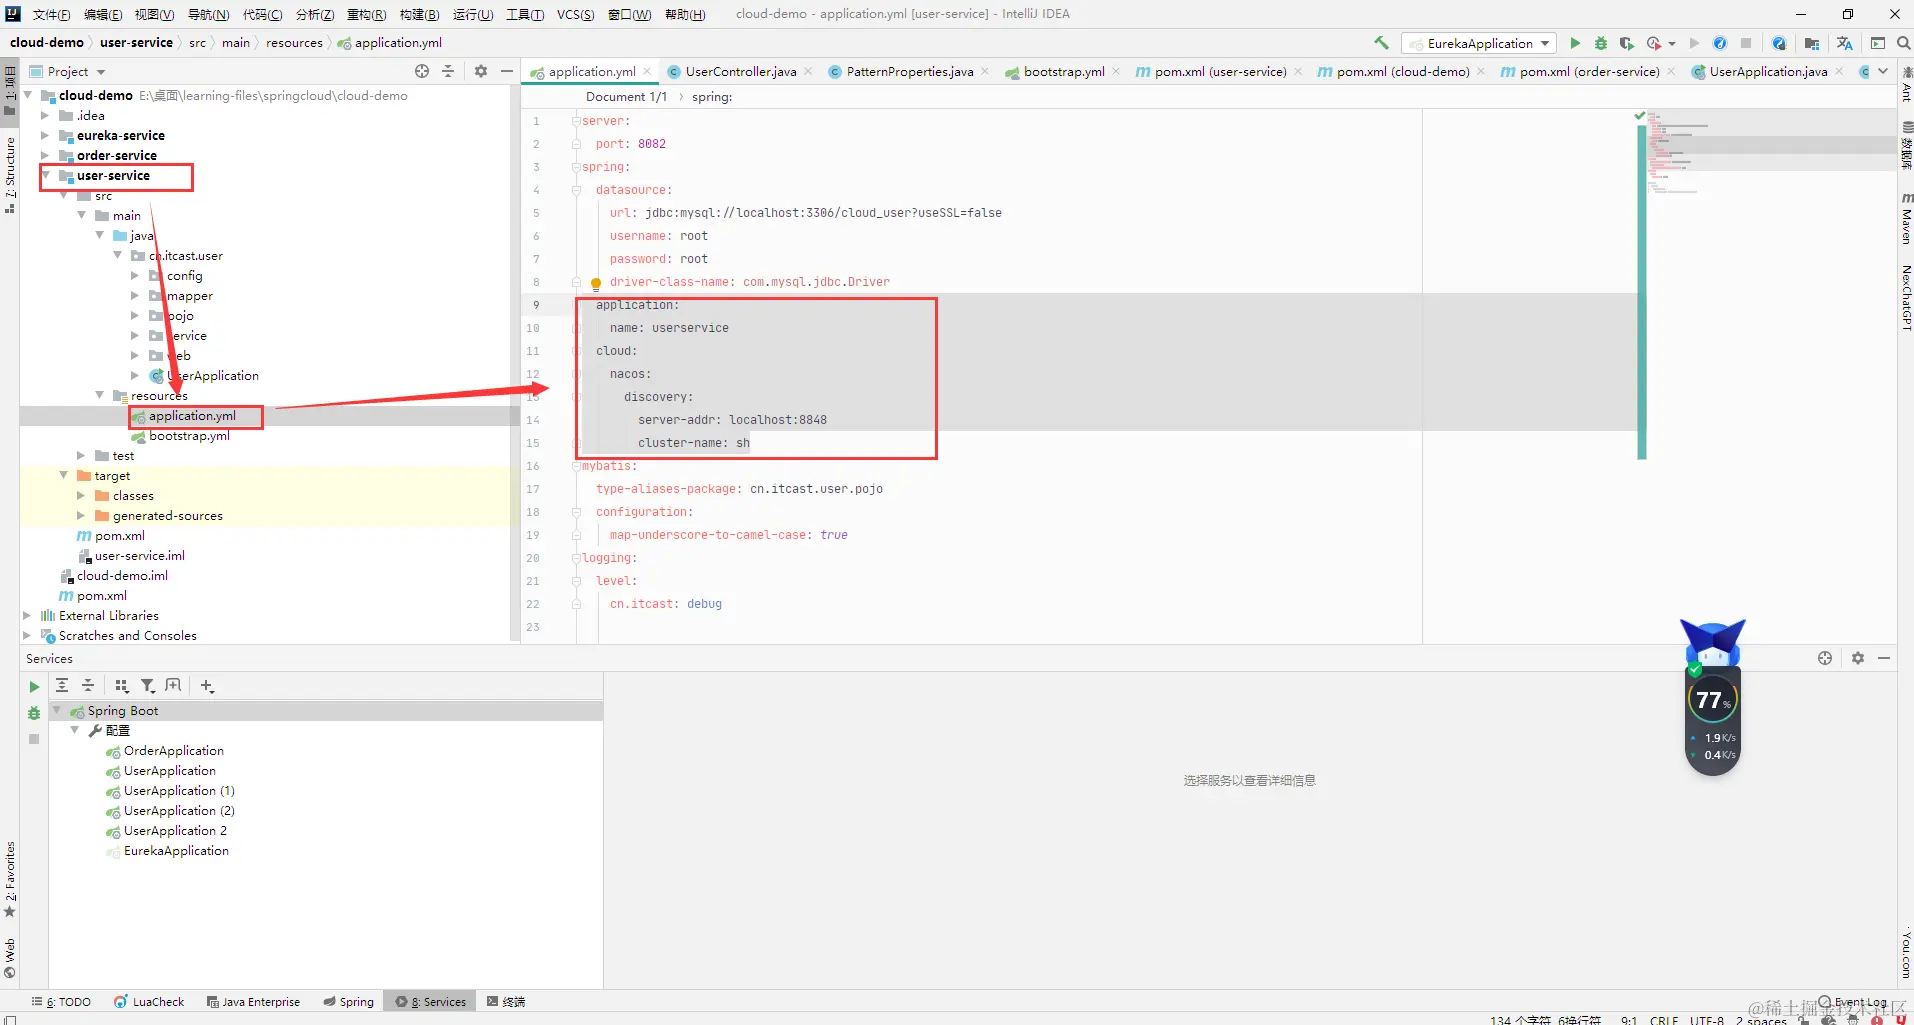Screen dimensions: 1914x1025
Task: Open the Event Log
Action: coord(1852,1001)
